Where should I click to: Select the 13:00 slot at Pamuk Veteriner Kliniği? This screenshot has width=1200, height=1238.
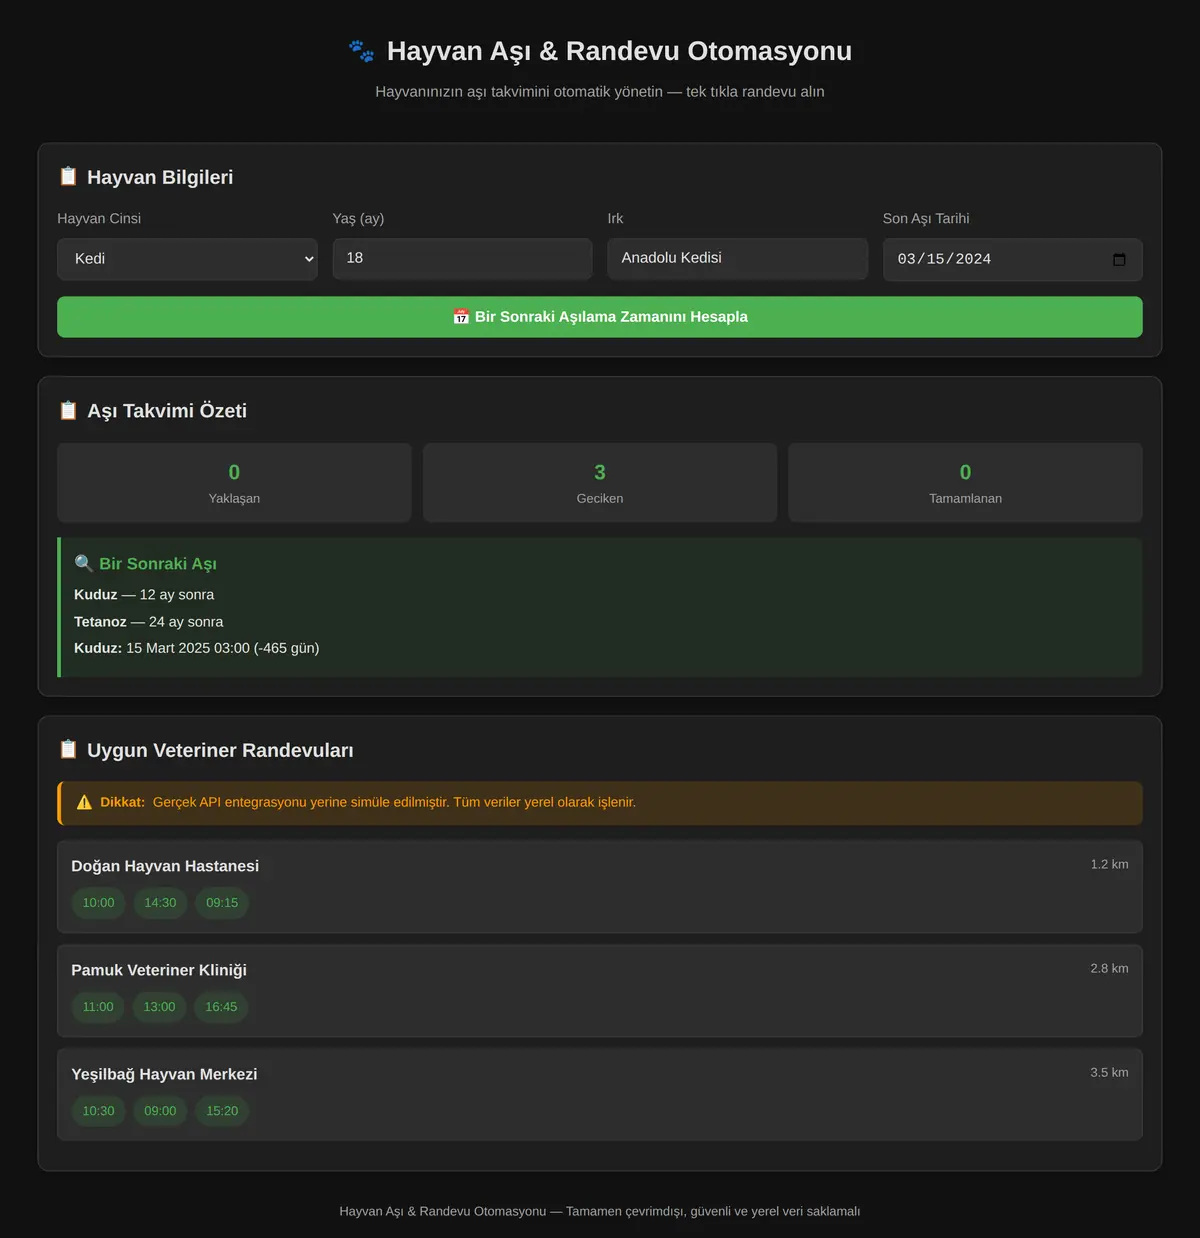point(159,1007)
